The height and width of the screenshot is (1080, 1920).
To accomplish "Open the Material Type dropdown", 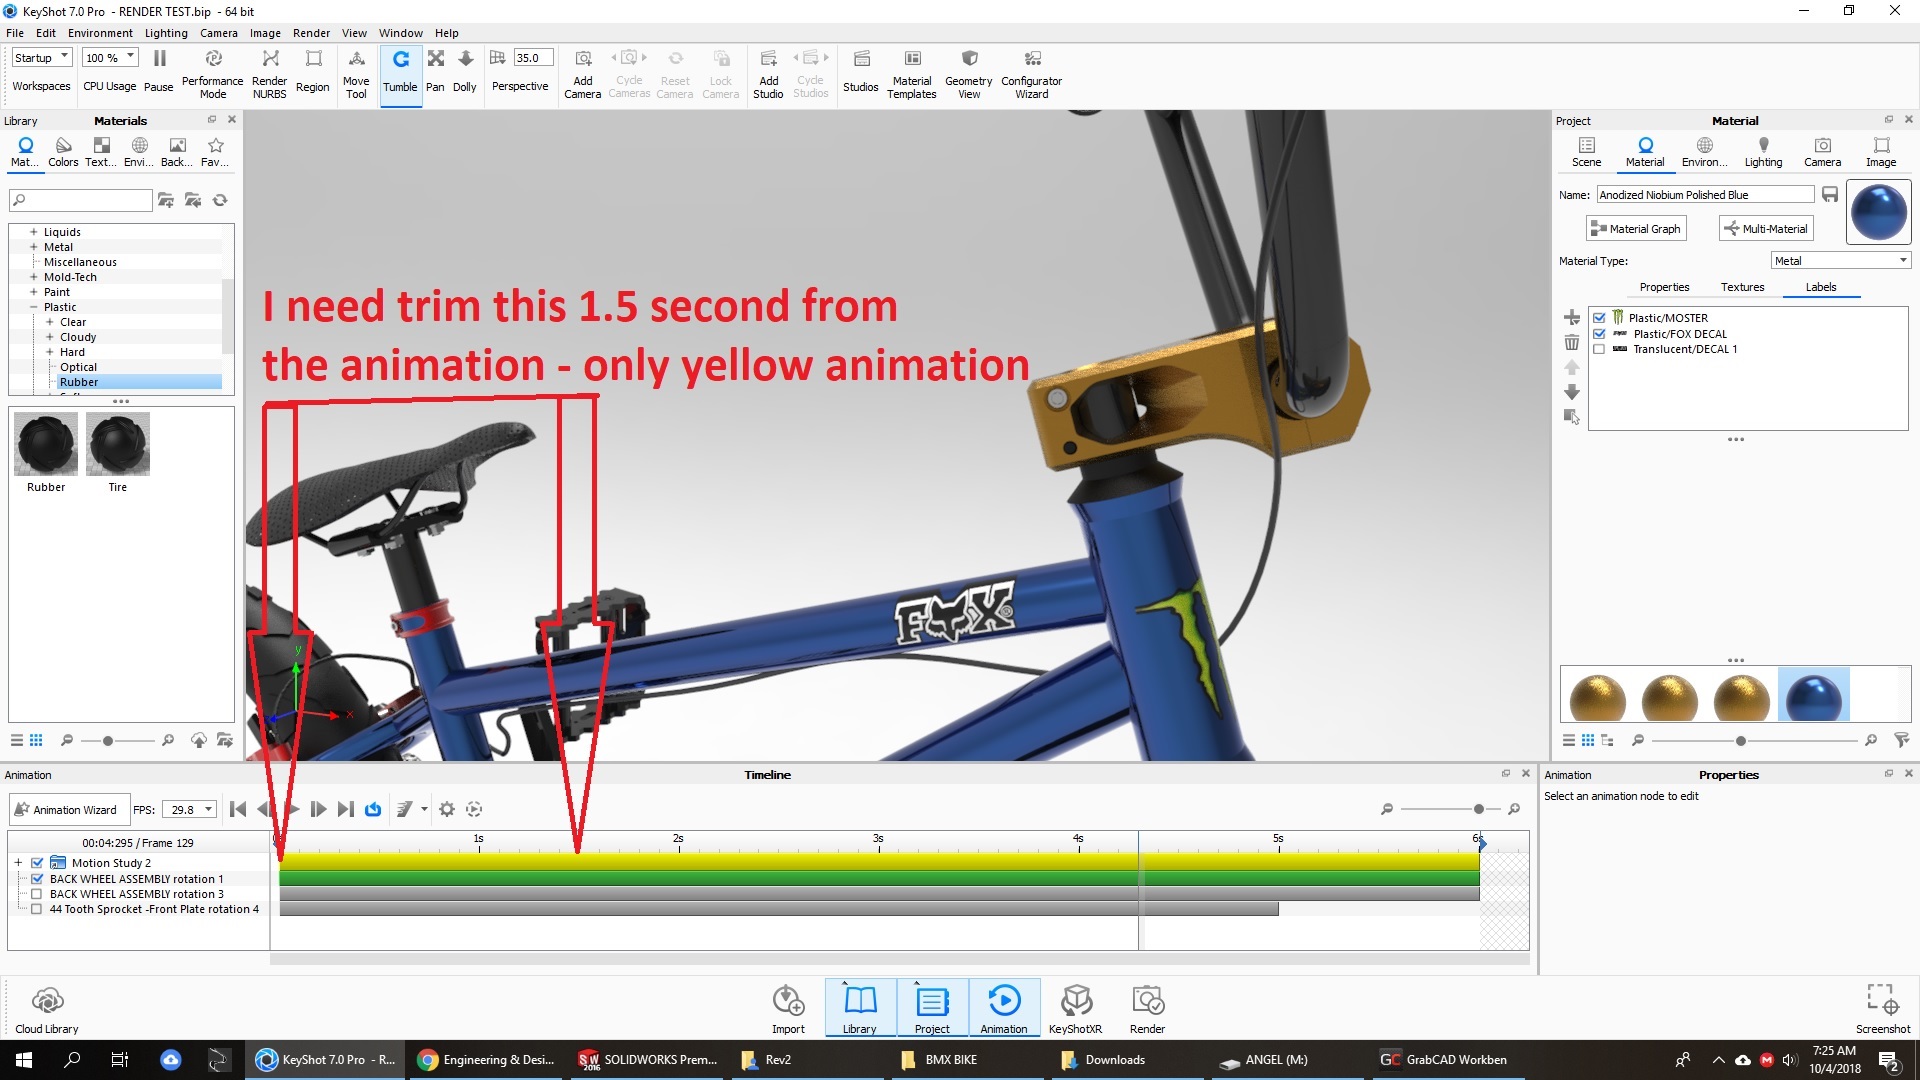I will pyautogui.click(x=1840, y=261).
